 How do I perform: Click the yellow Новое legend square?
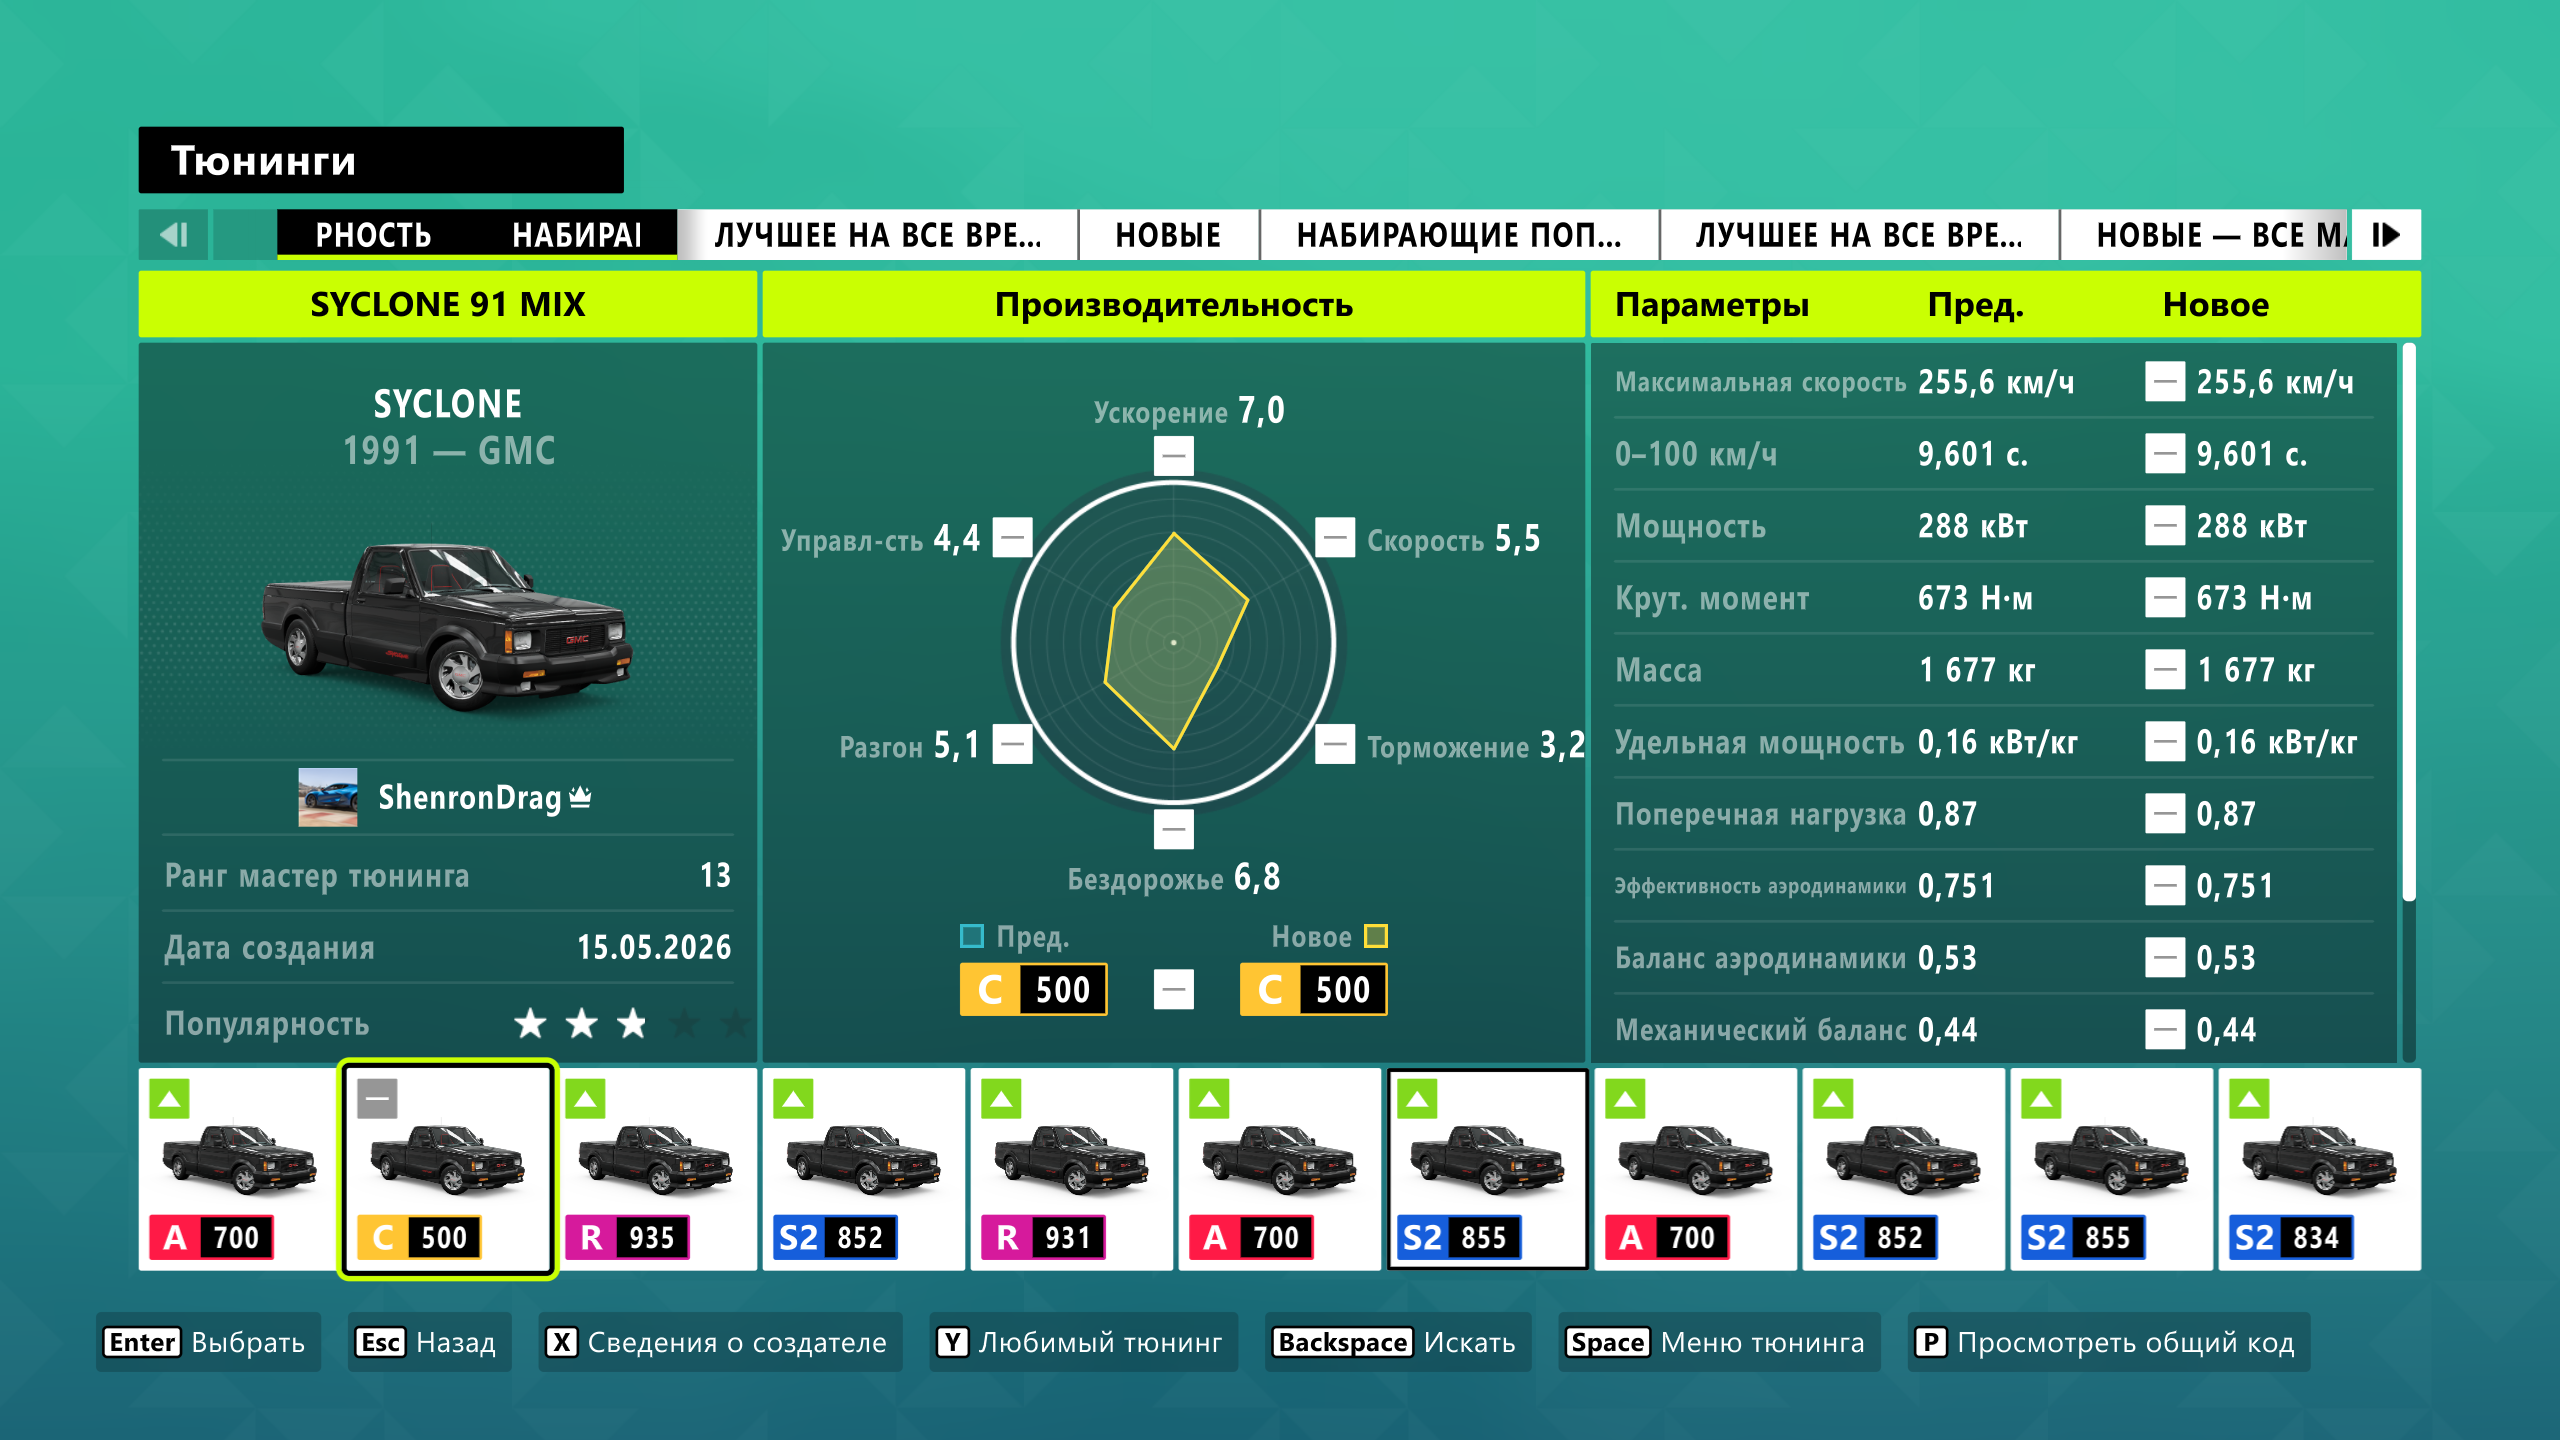pos(1376,936)
